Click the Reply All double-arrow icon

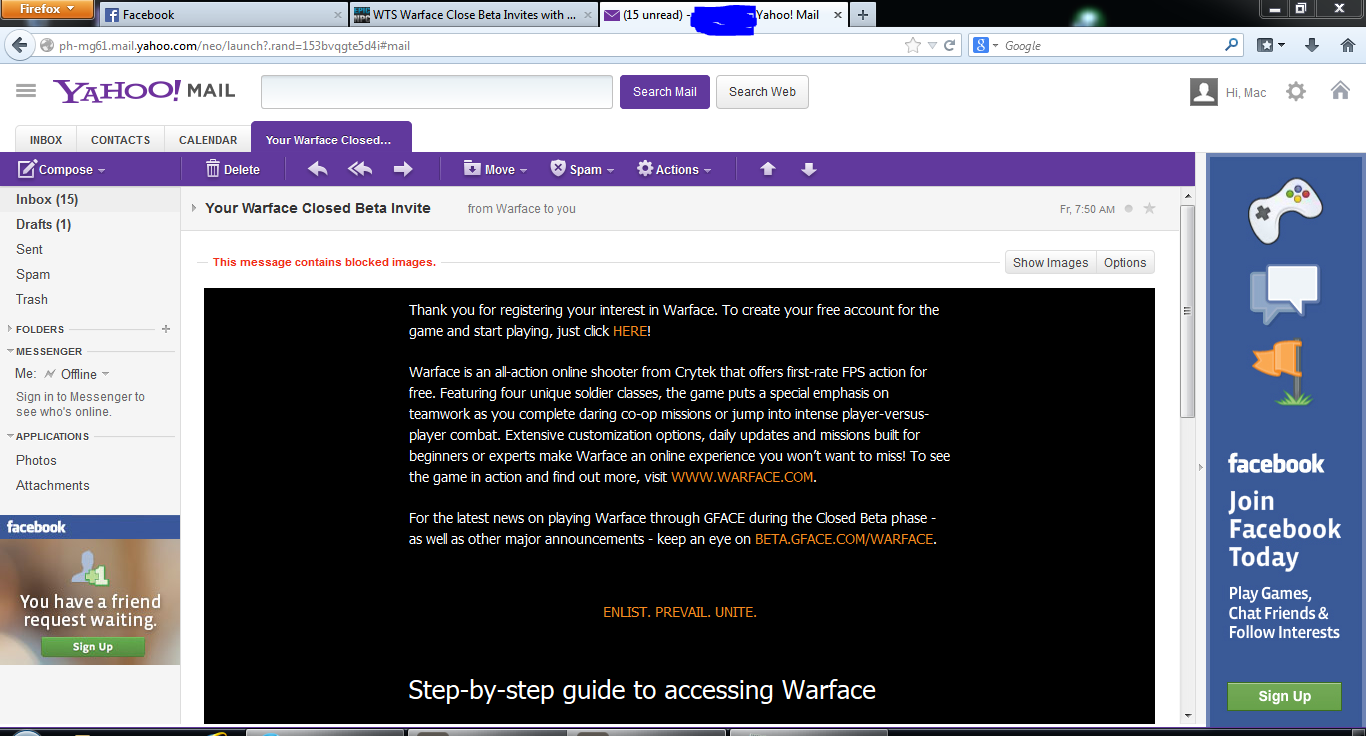[360, 169]
